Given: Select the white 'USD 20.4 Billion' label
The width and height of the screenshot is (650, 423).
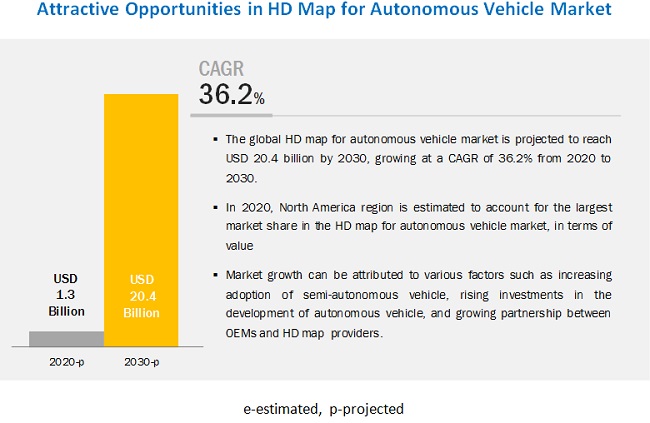Looking at the screenshot, I should (142, 293).
